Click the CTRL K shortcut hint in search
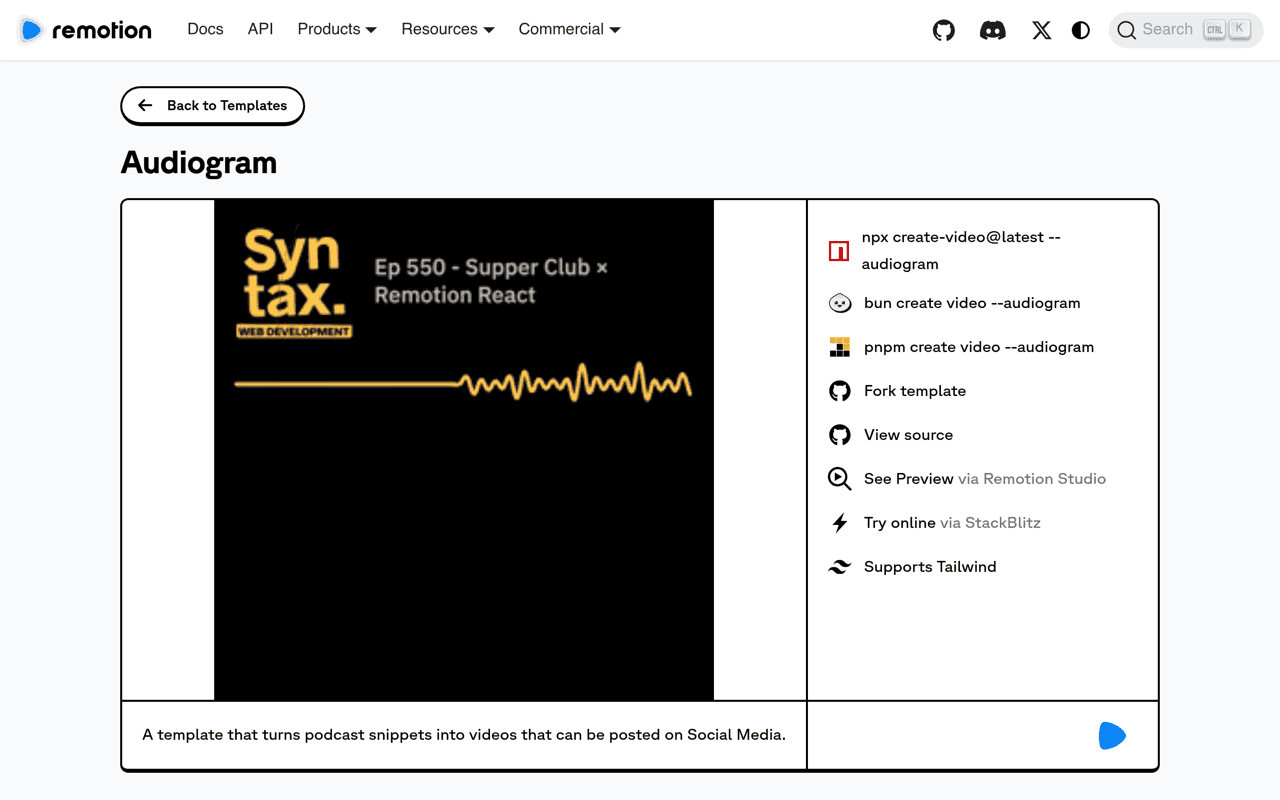Image resolution: width=1280 pixels, height=800 pixels. point(1227,29)
